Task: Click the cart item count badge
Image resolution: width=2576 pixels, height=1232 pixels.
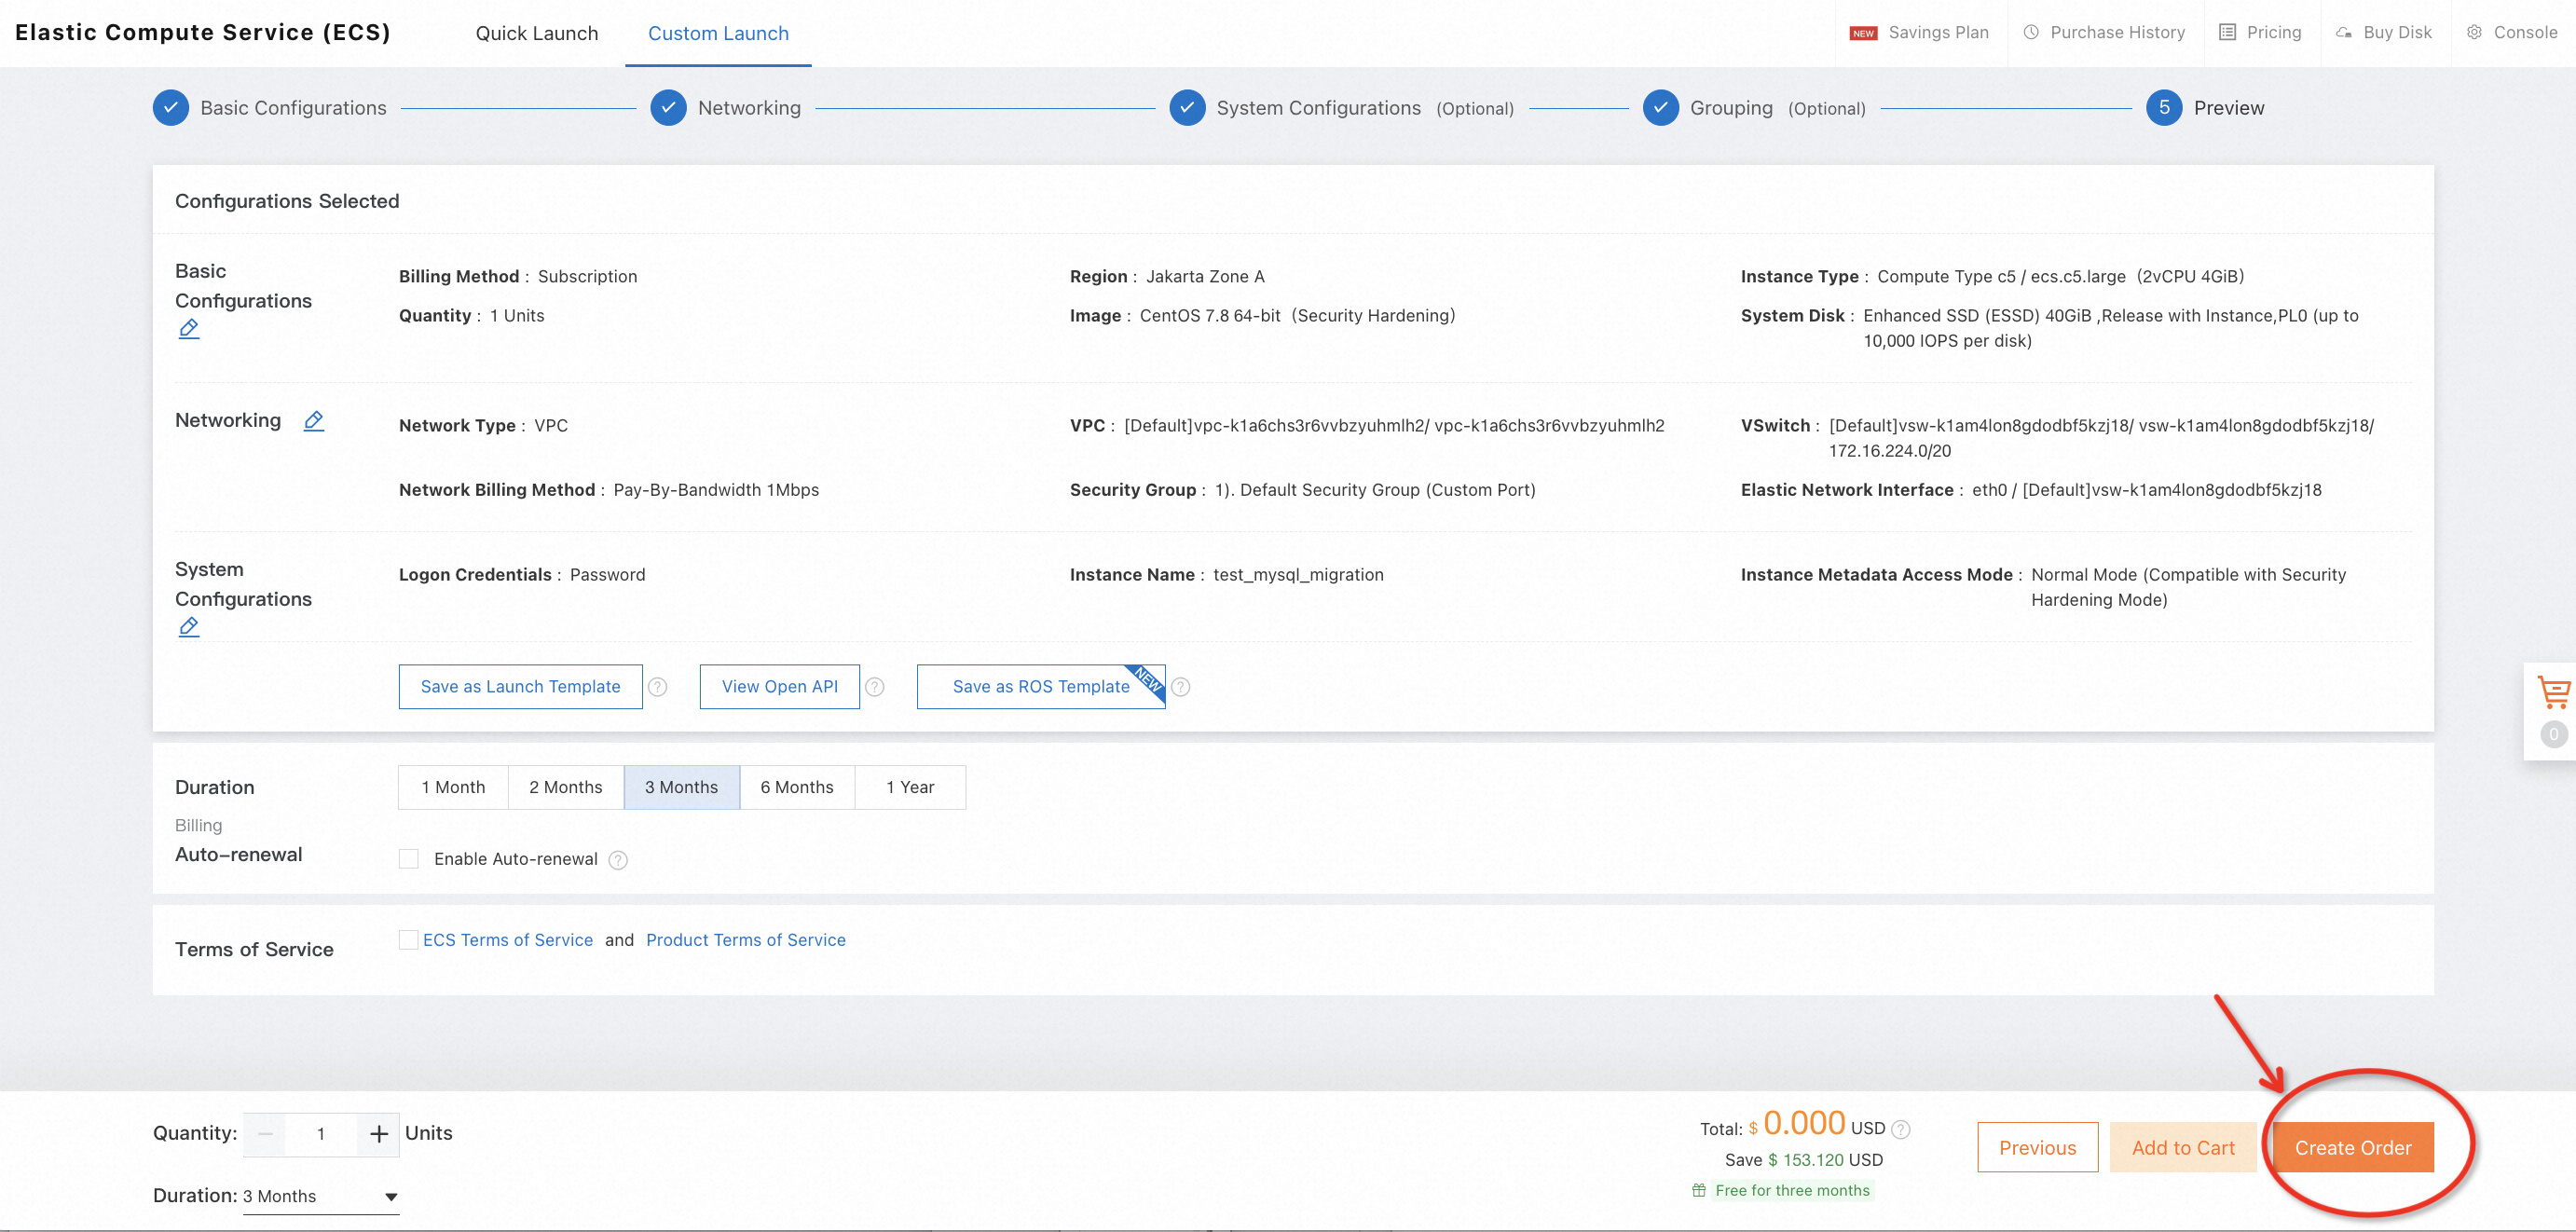Action: click(2553, 734)
